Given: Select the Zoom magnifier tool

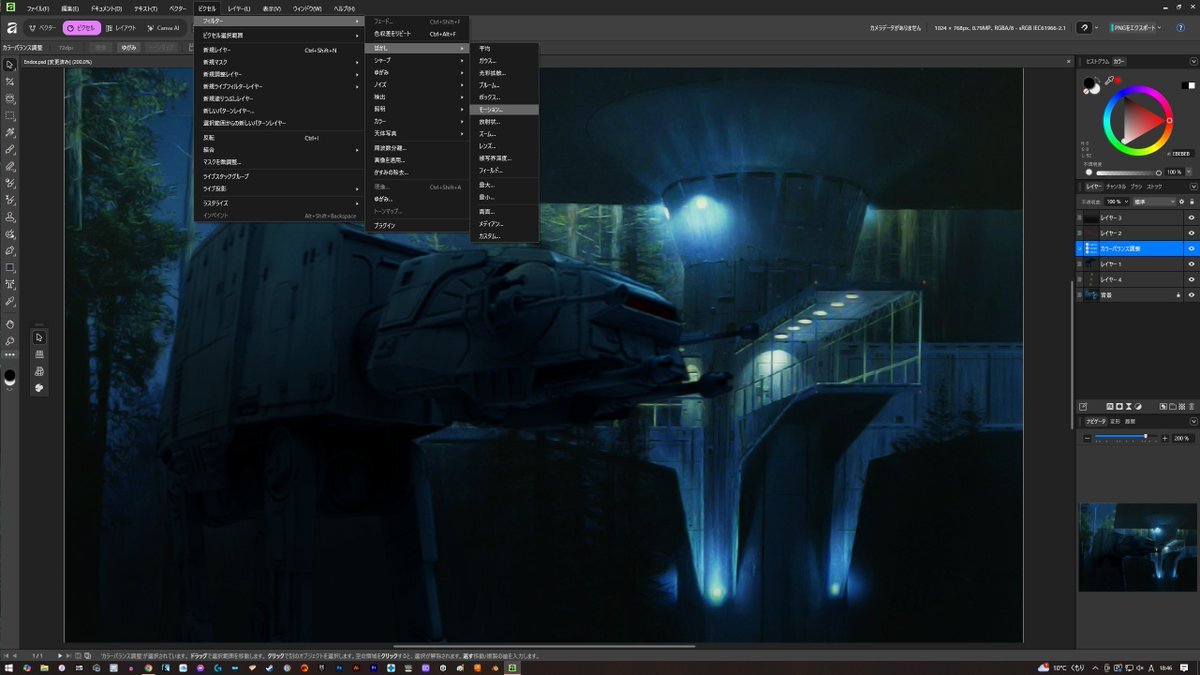Looking at the screenshot, I should 10,341.
